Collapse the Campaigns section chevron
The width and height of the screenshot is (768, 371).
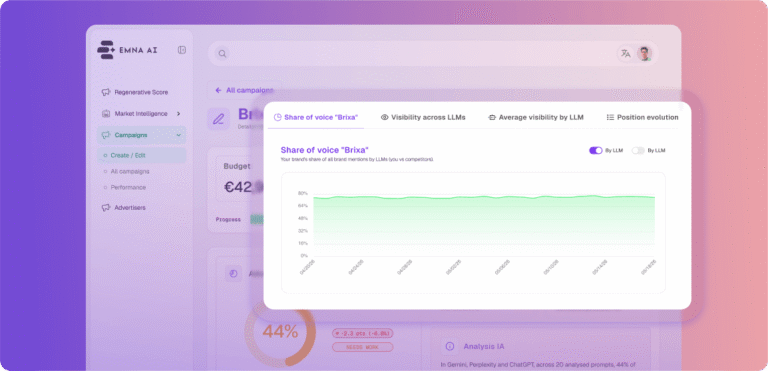(x=178, y=135)
